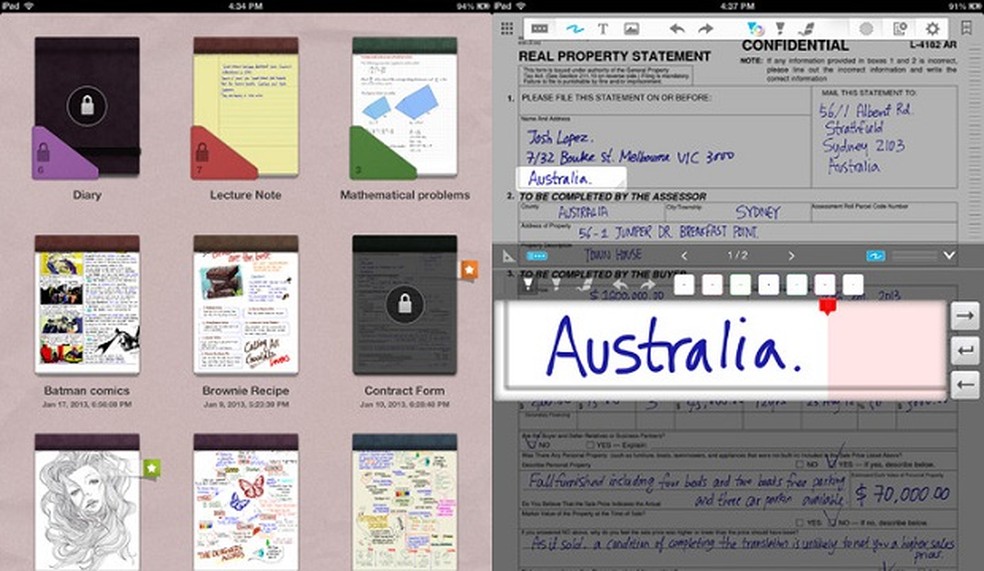The image size is (984, 571).
Task: Open the locked Diary notebook
Action: pos(87,107)
